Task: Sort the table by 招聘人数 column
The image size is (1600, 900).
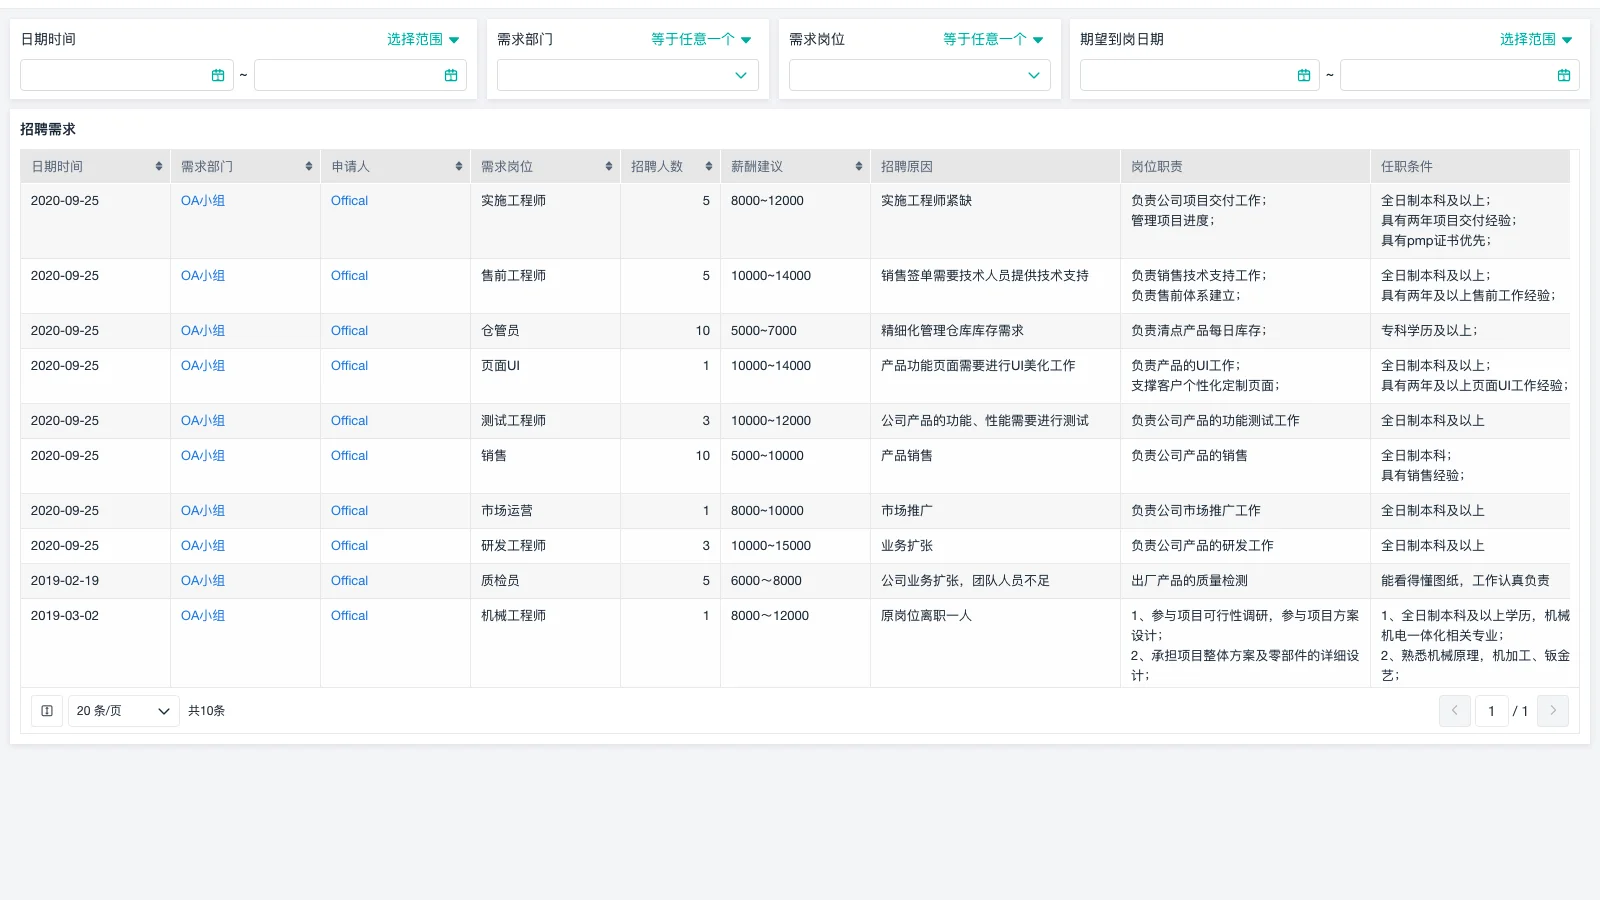Action: tap(709, 166)
